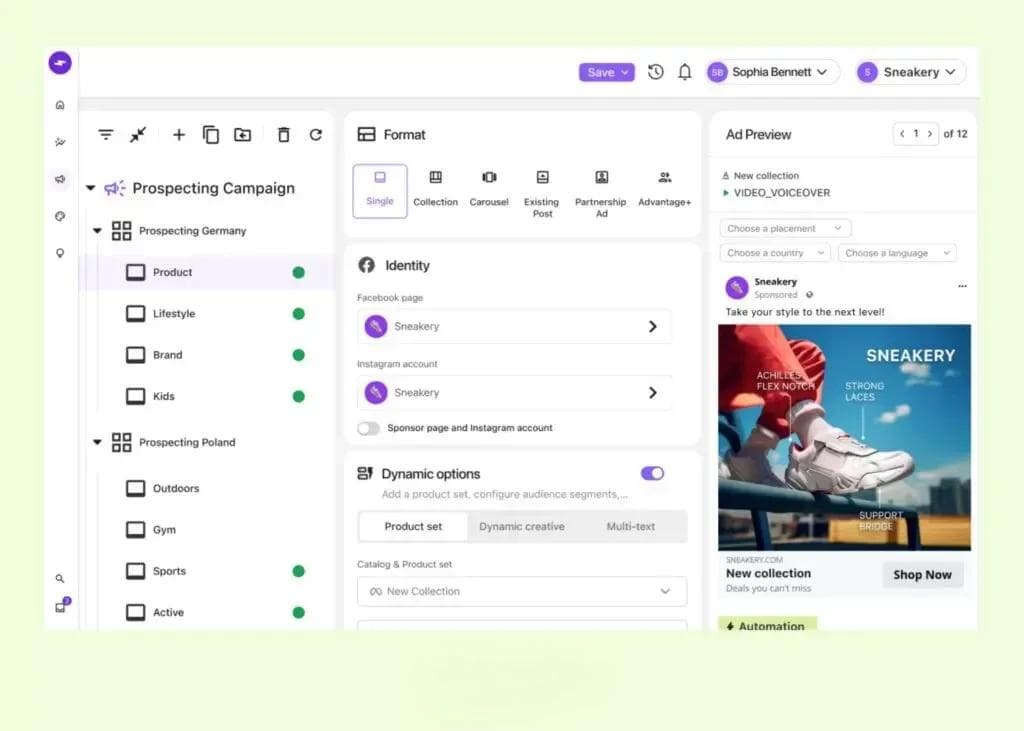Open the Choose a language dropdown

click(x=896, y=252)
